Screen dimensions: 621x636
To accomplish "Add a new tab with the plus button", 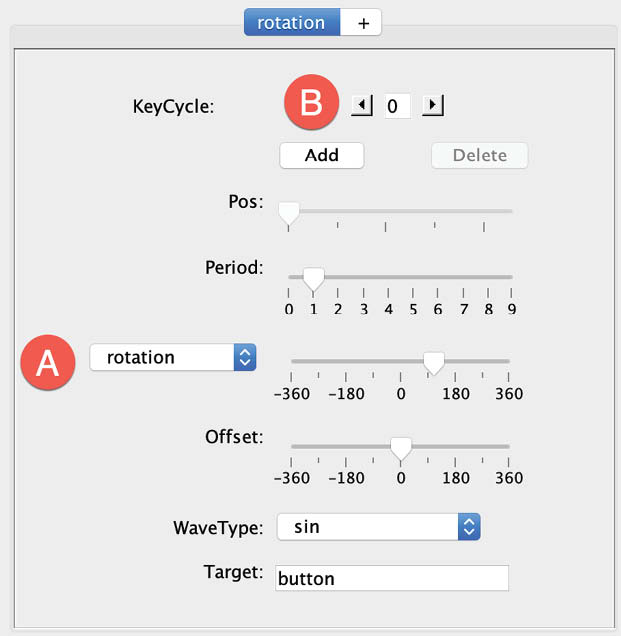I will pyautogui.click(x=361, y=23).
